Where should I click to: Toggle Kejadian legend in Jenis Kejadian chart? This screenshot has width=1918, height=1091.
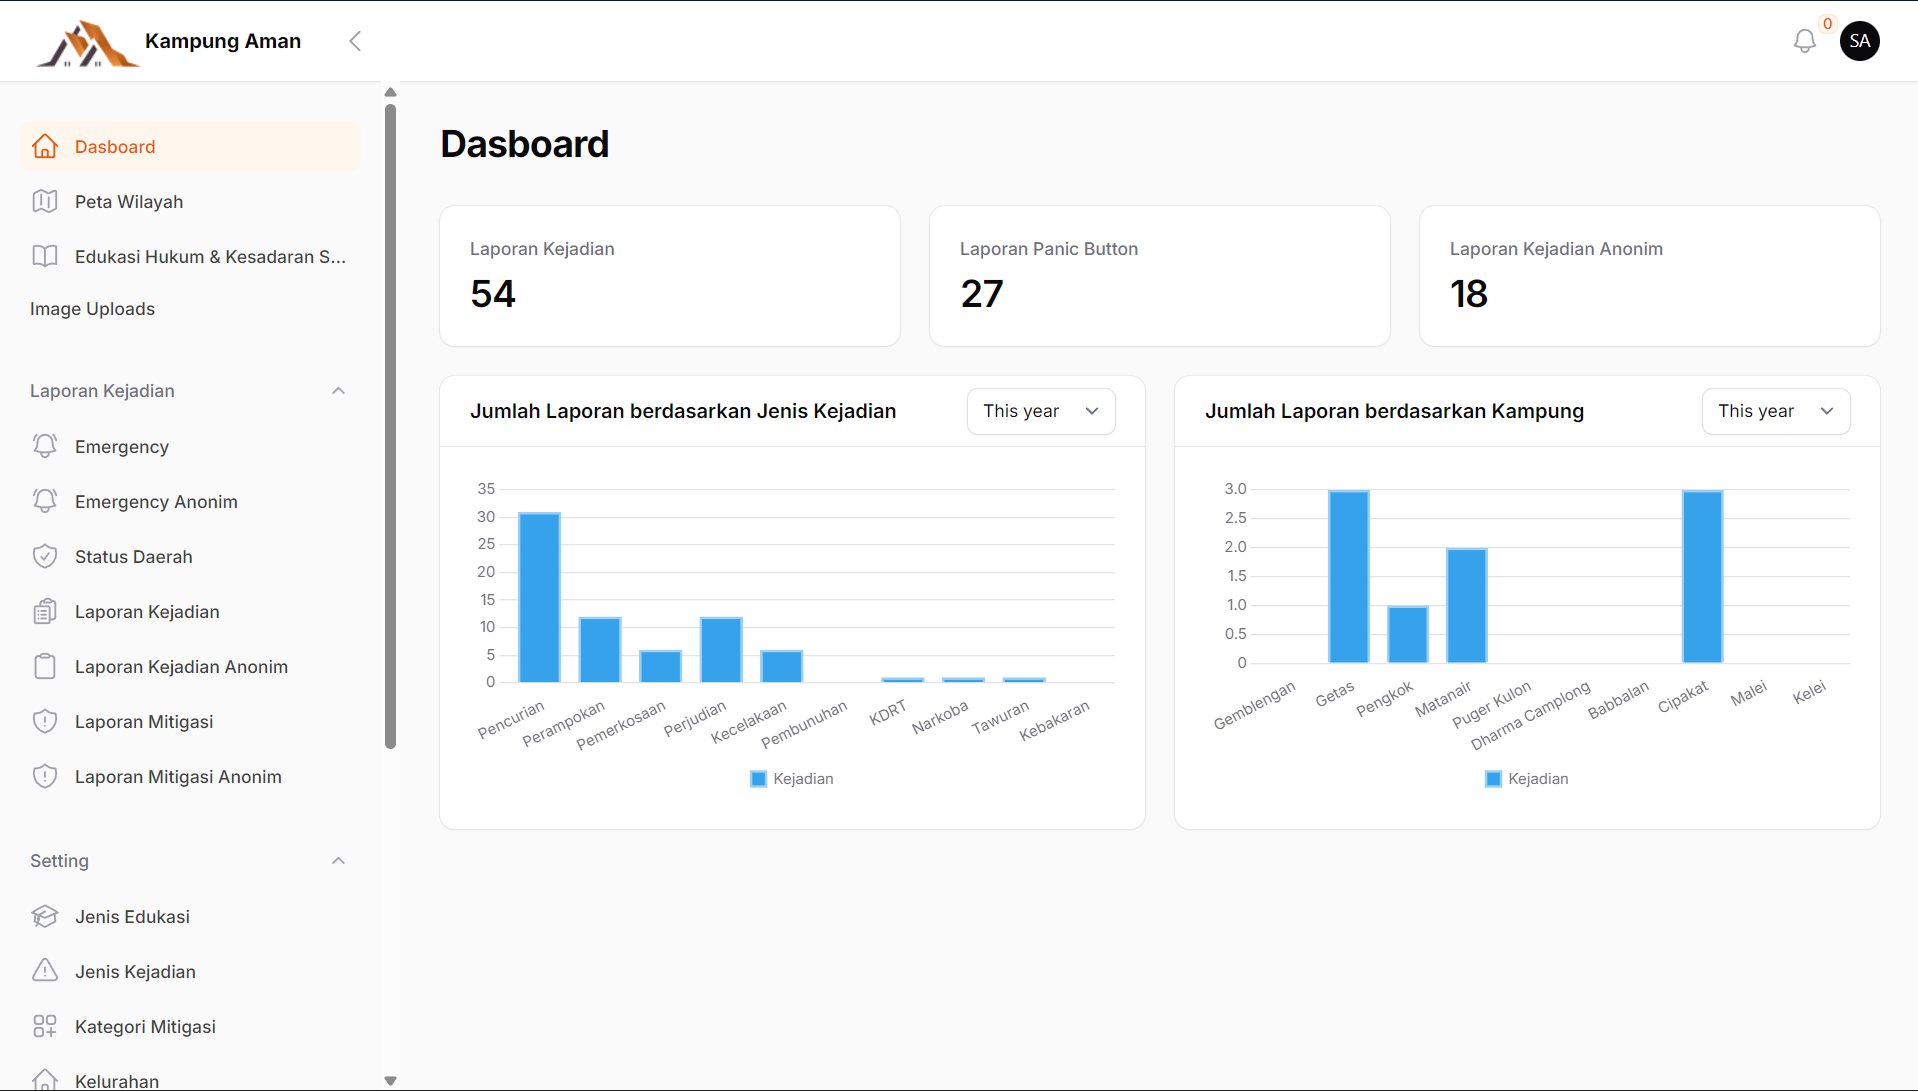click(x=791, y=779)
